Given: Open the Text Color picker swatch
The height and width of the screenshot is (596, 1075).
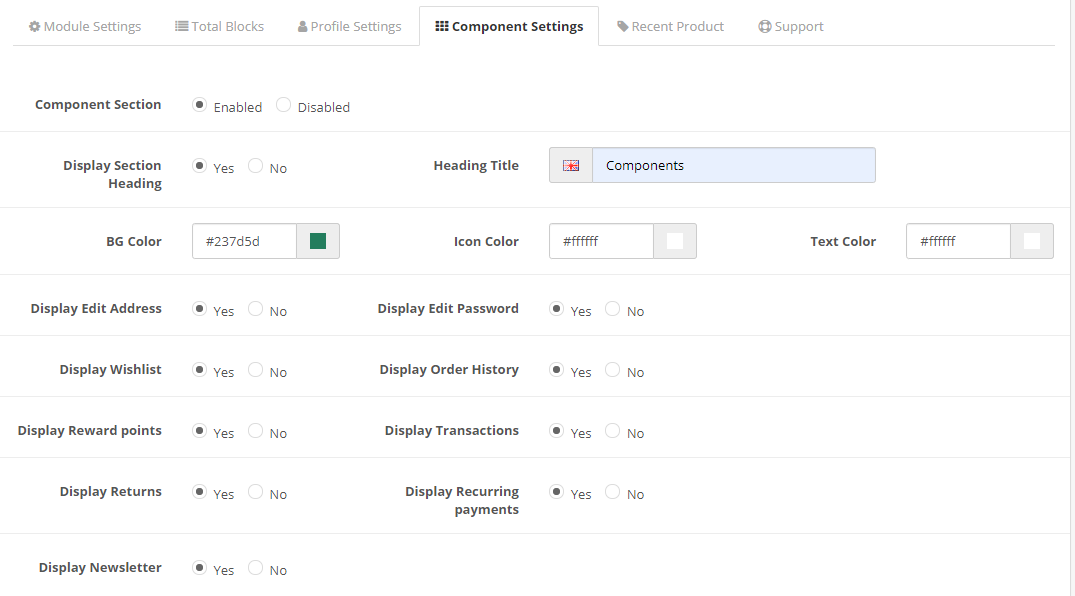Looking at the screenshot, I should pyautogui.click(x=1032, y=241).
